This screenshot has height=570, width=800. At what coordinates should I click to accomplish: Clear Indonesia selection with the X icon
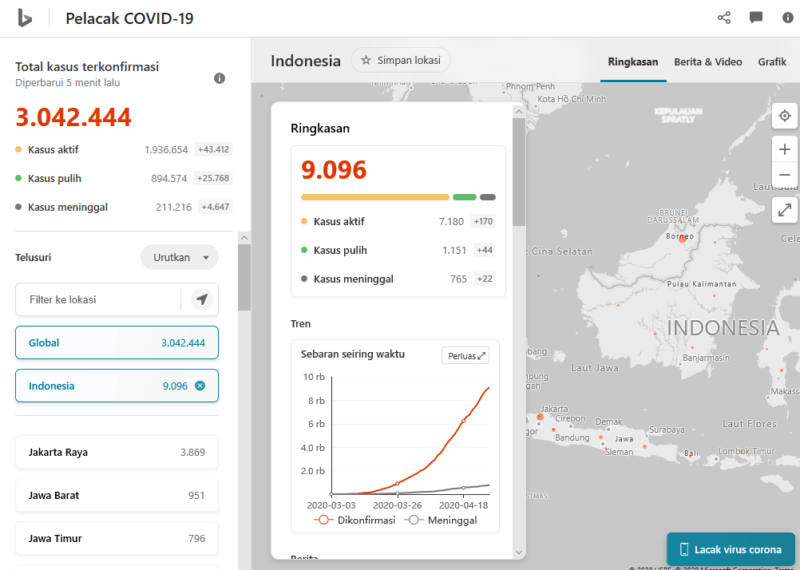click(x=200, y=386)
